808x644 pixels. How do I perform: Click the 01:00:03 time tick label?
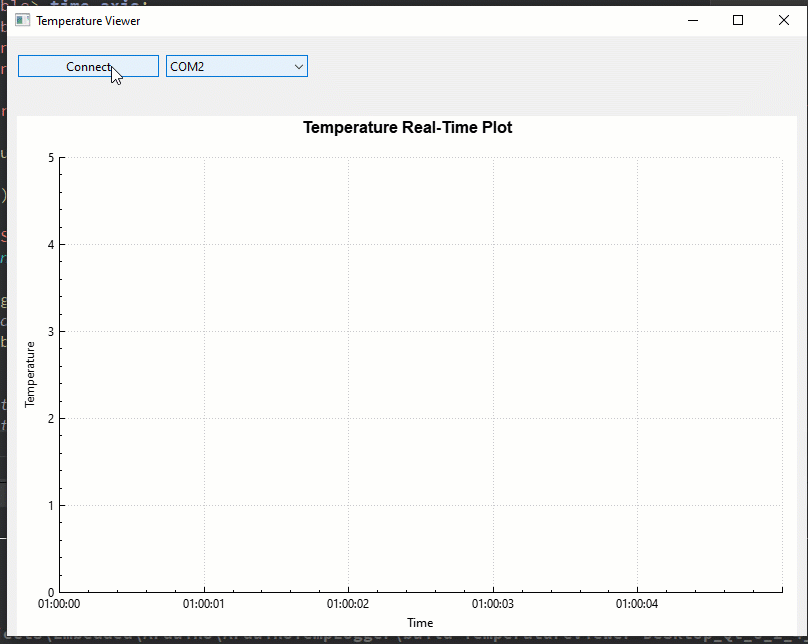(x=492, y=604)
